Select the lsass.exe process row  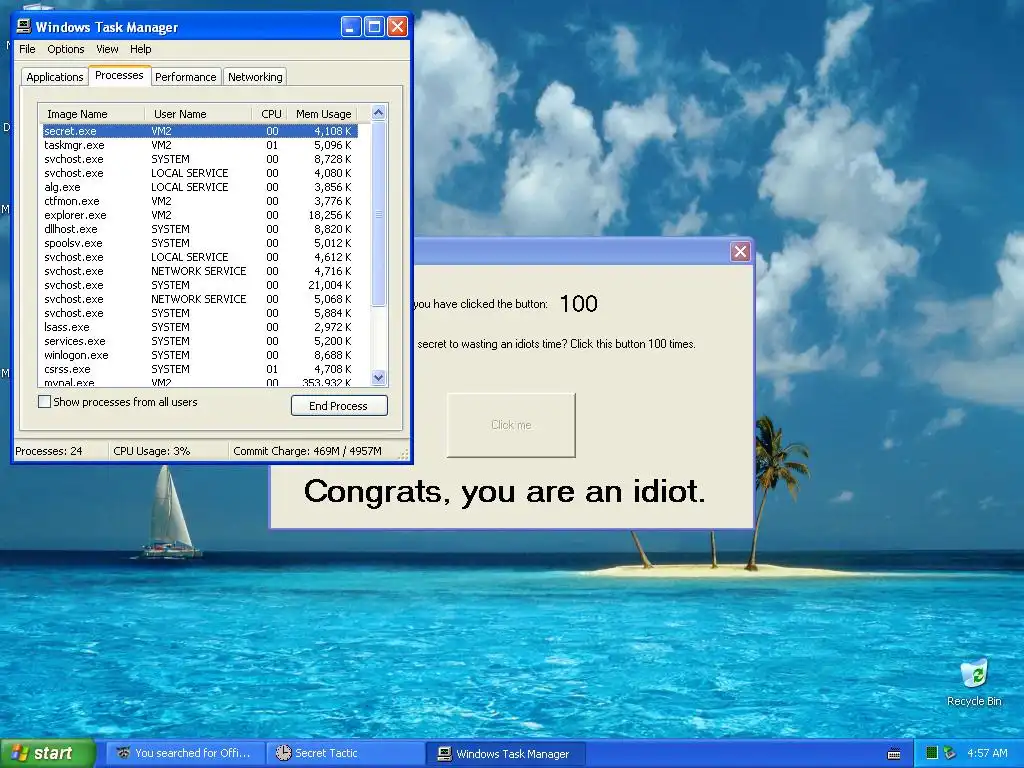click(200, 327)
